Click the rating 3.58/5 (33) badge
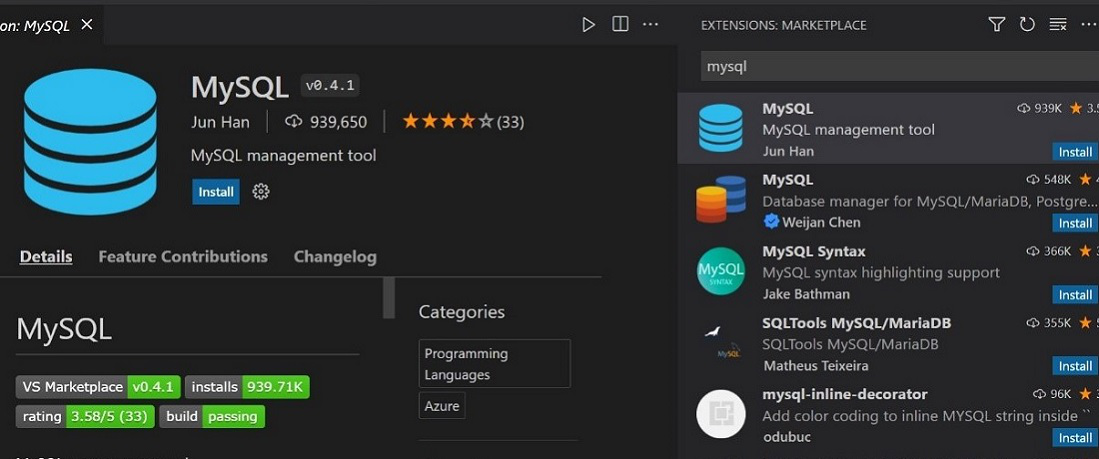1099x459 pixels. tap(85, 416)
